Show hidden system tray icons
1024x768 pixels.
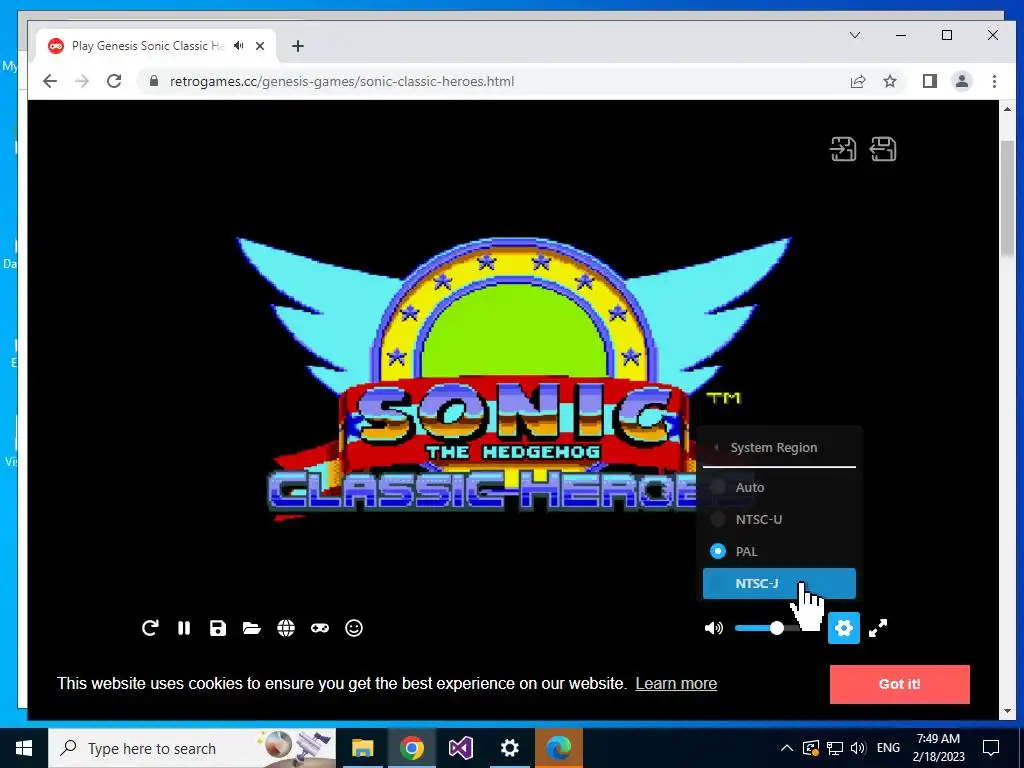pos(787,748)
